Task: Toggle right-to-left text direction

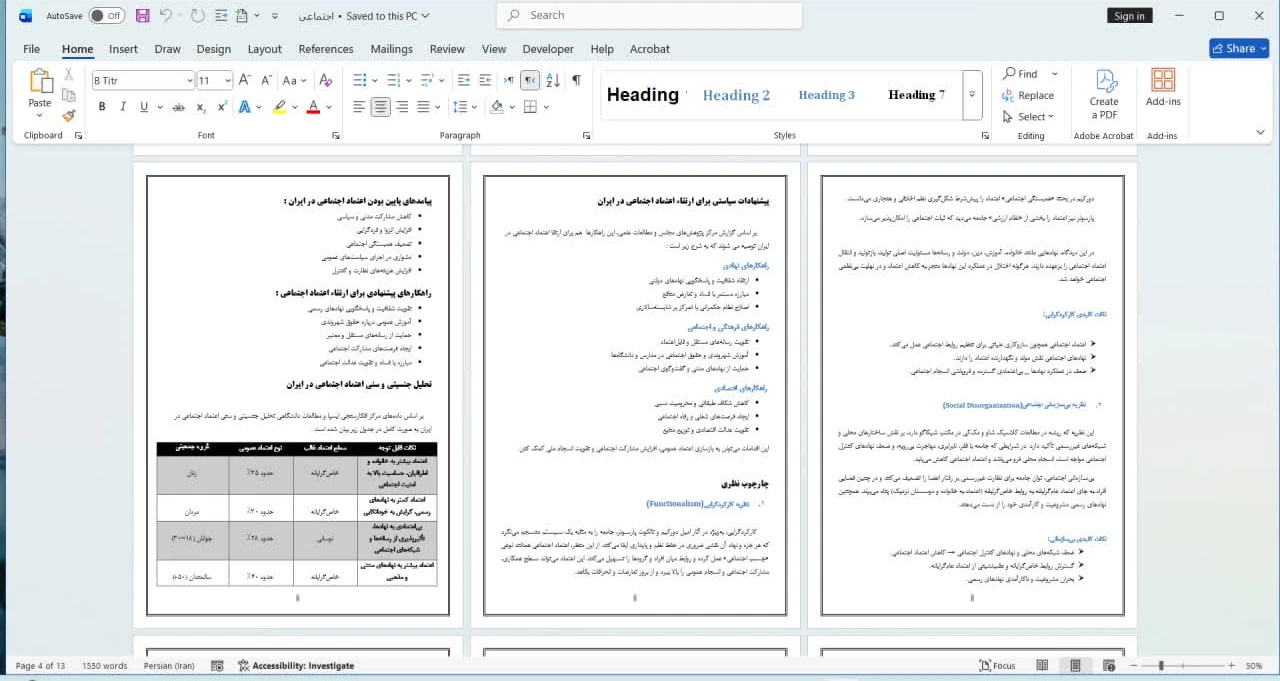Action: (x=530, y=81)
